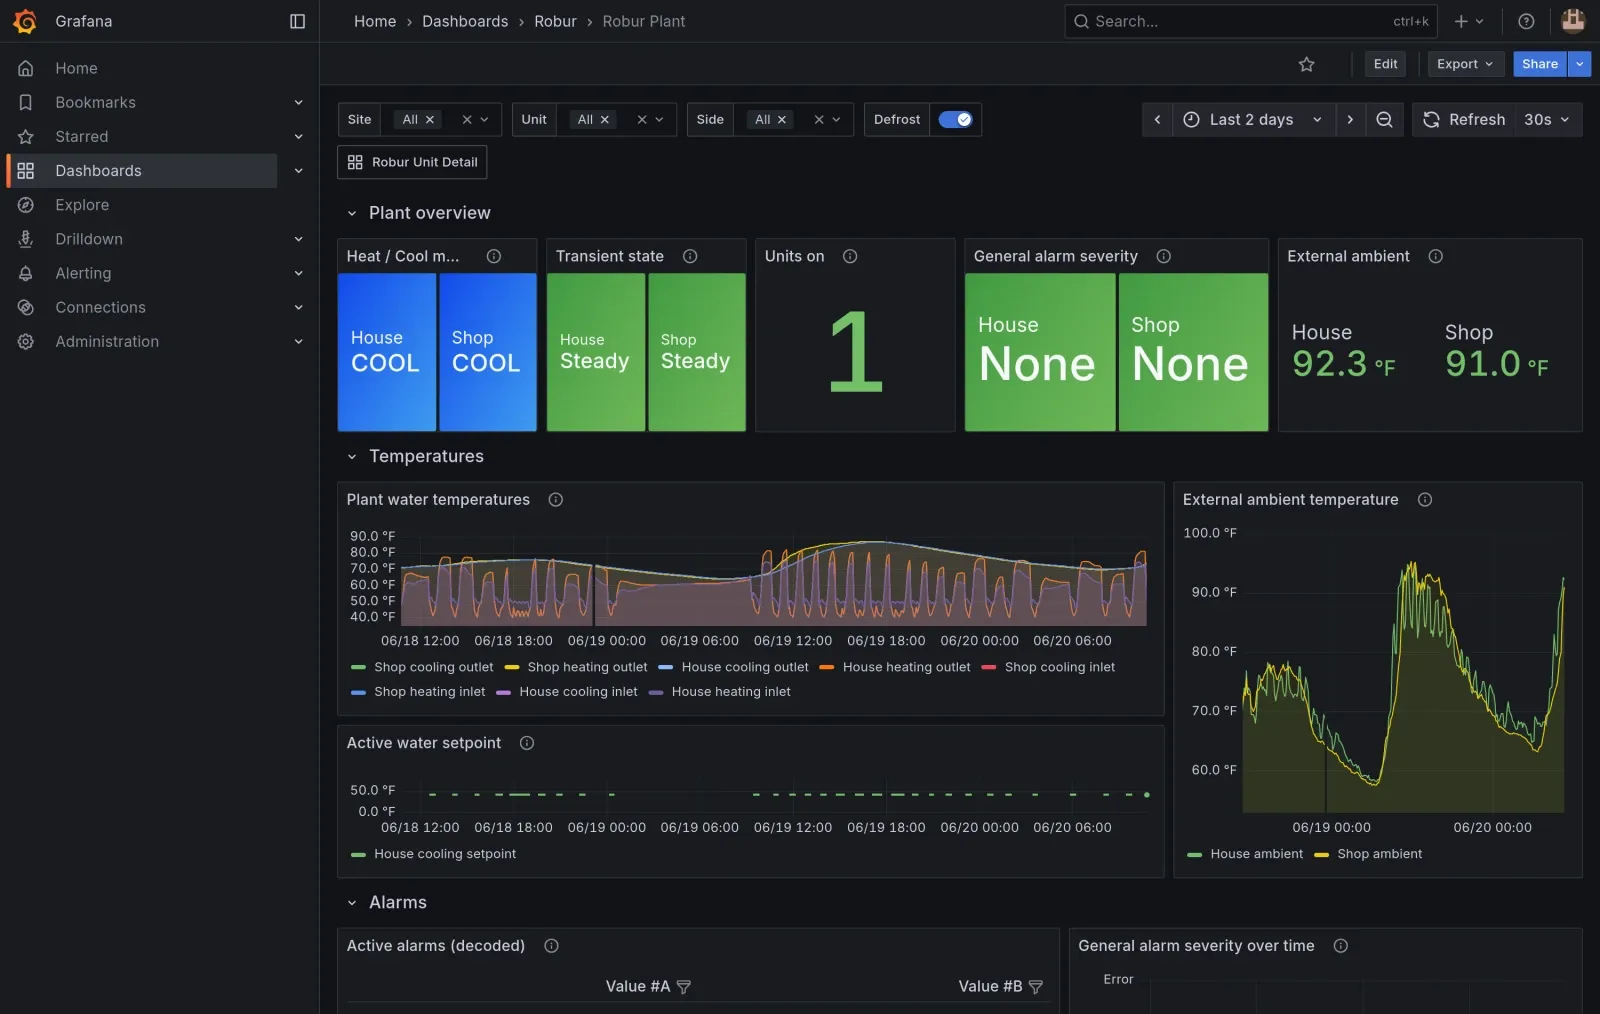1600x1014 pixels.
Task: Go to Dashboards in breadcrumb
Action: (465, 21)
